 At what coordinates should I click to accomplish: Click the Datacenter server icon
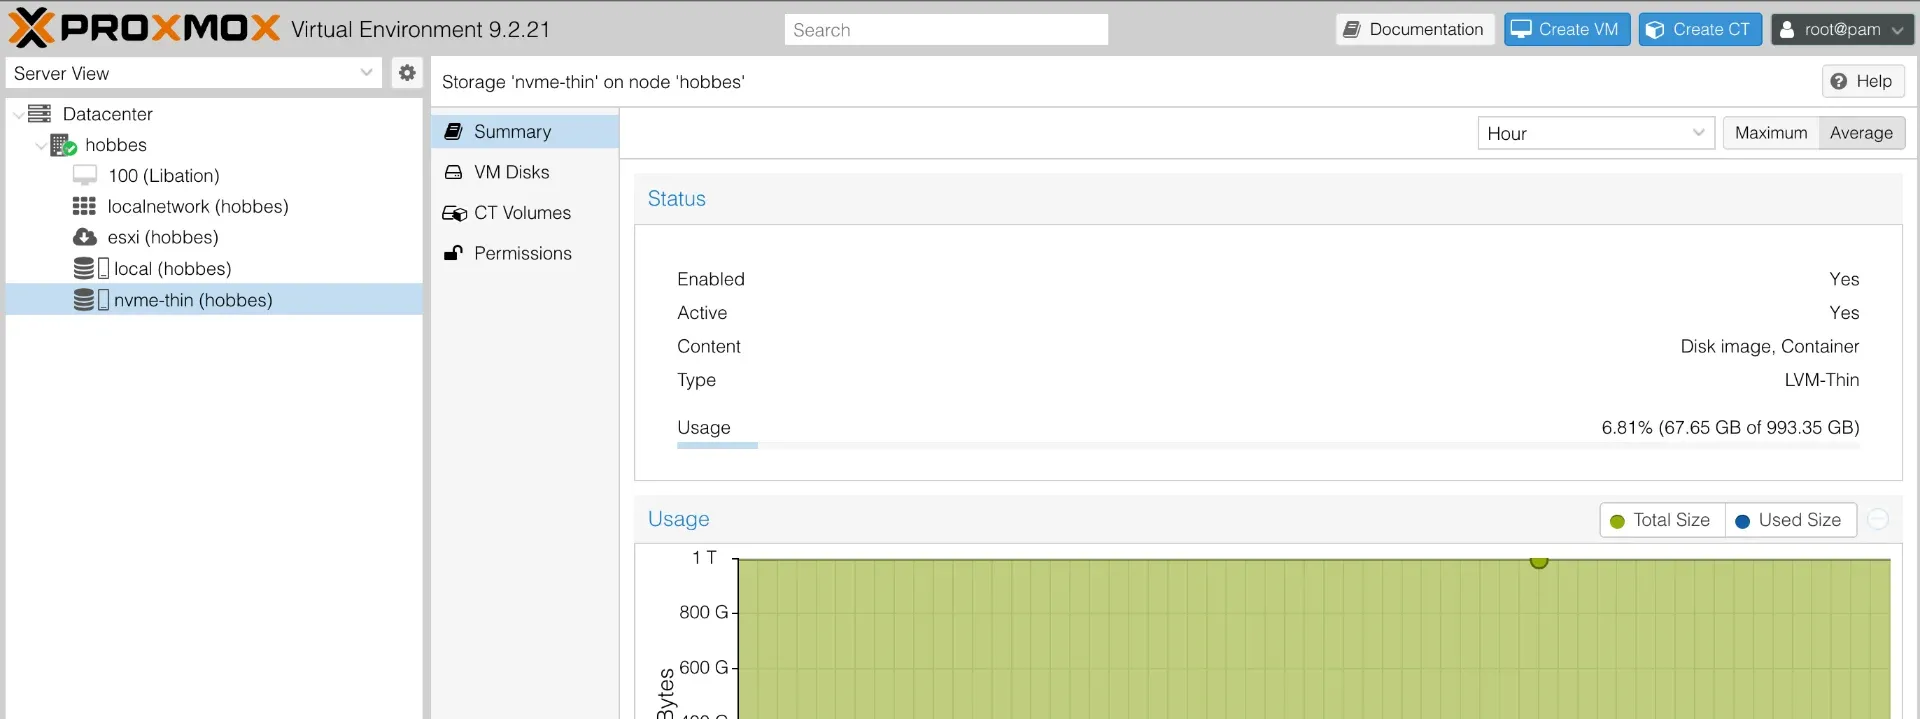pos(39,113)
